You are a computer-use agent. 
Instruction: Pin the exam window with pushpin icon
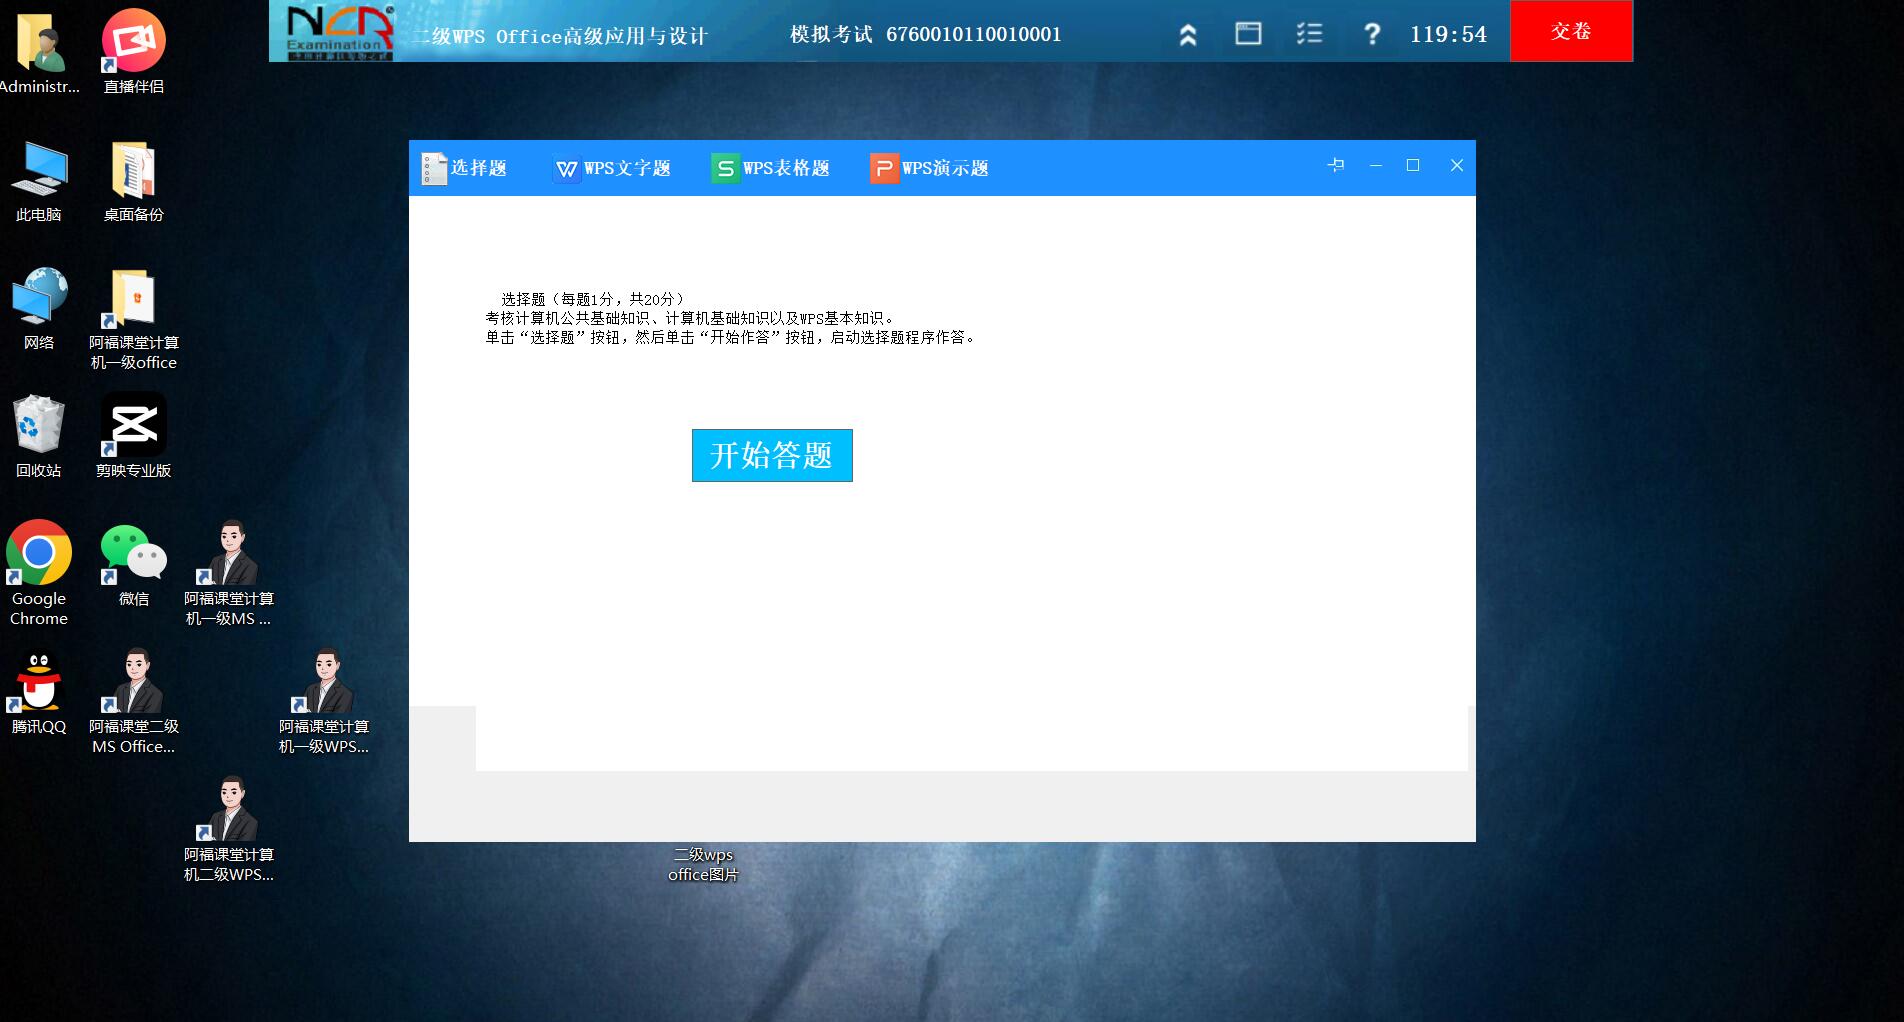point(1336,165)
